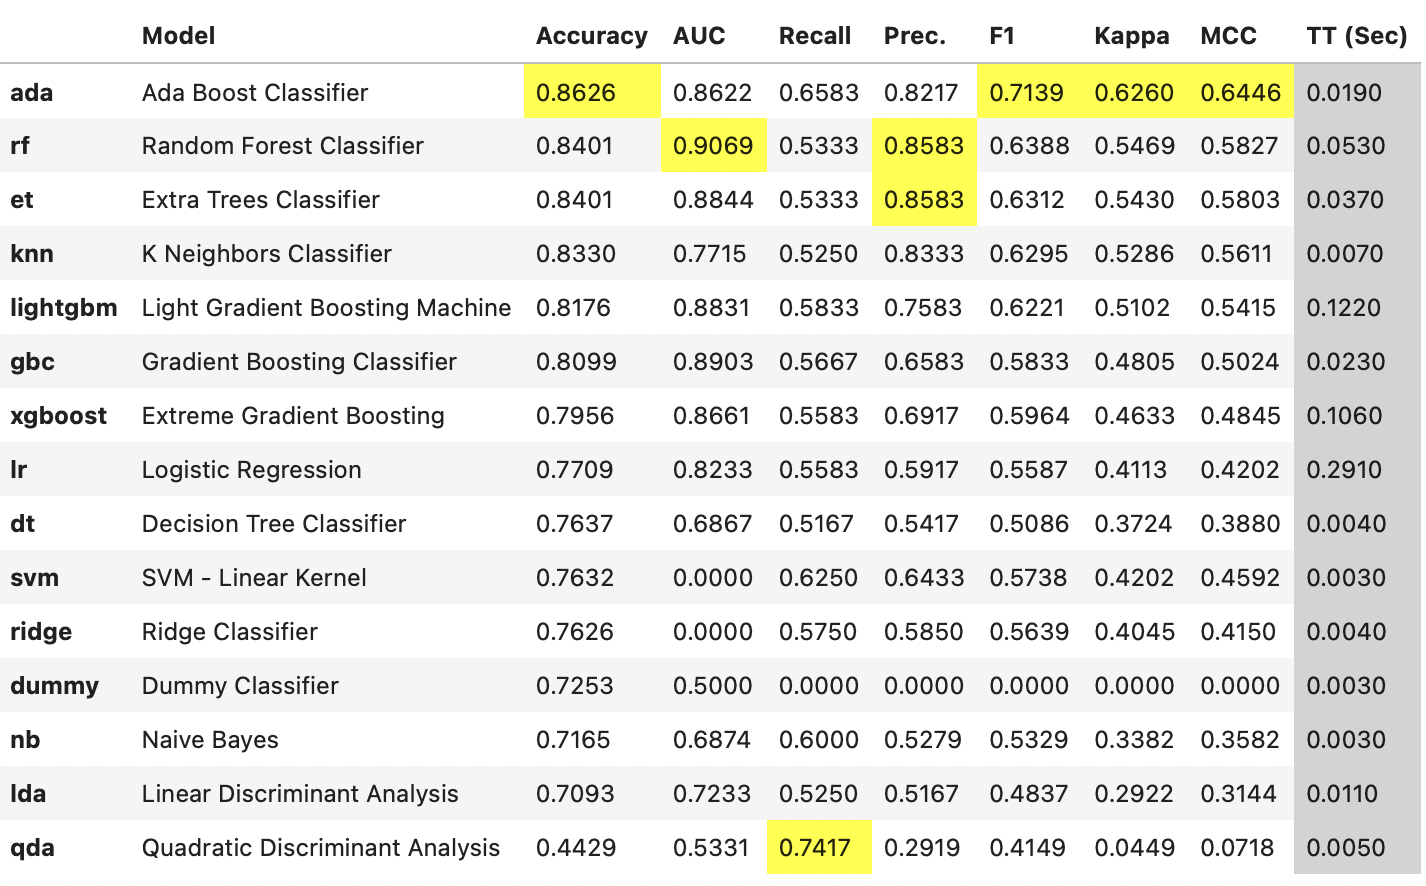The height and width of the screenshot is (886, 1426).
Task: Select the 'rf' row index
Action: [20, 146]
